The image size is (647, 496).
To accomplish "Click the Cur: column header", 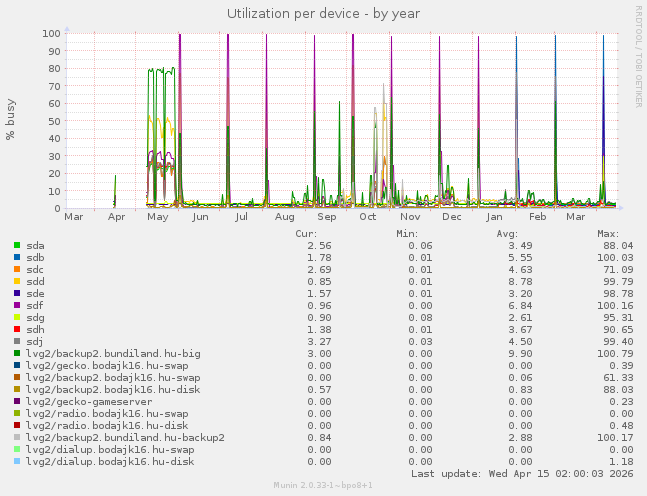I will pos(306,234).
